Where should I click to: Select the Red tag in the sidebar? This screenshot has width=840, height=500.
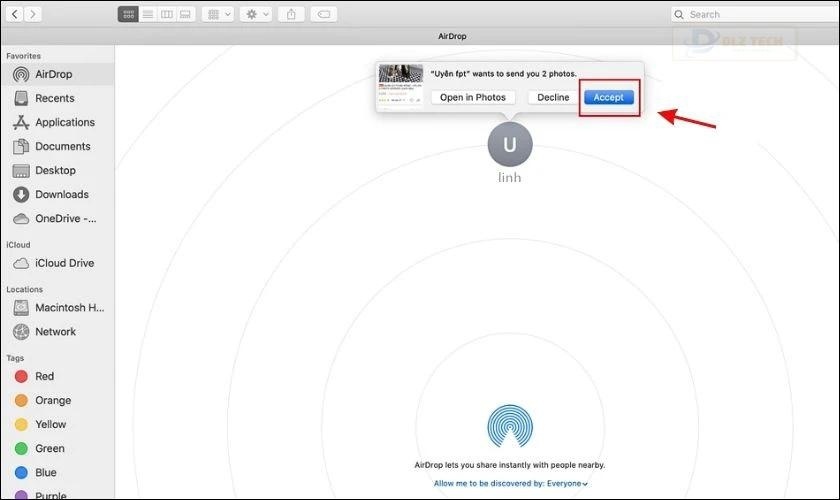point(44,376)
